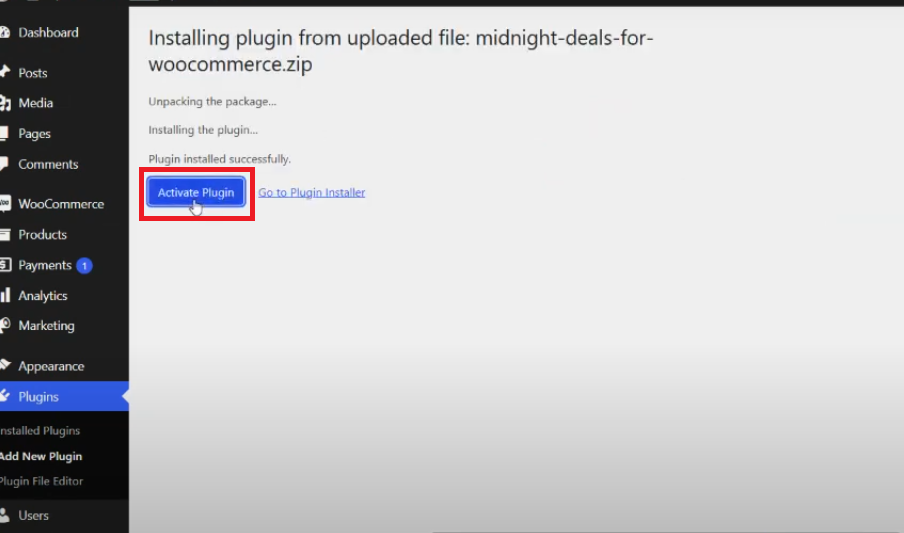Click the WooCommerce logo icon
904x533 pixels.
coord(5,204)
